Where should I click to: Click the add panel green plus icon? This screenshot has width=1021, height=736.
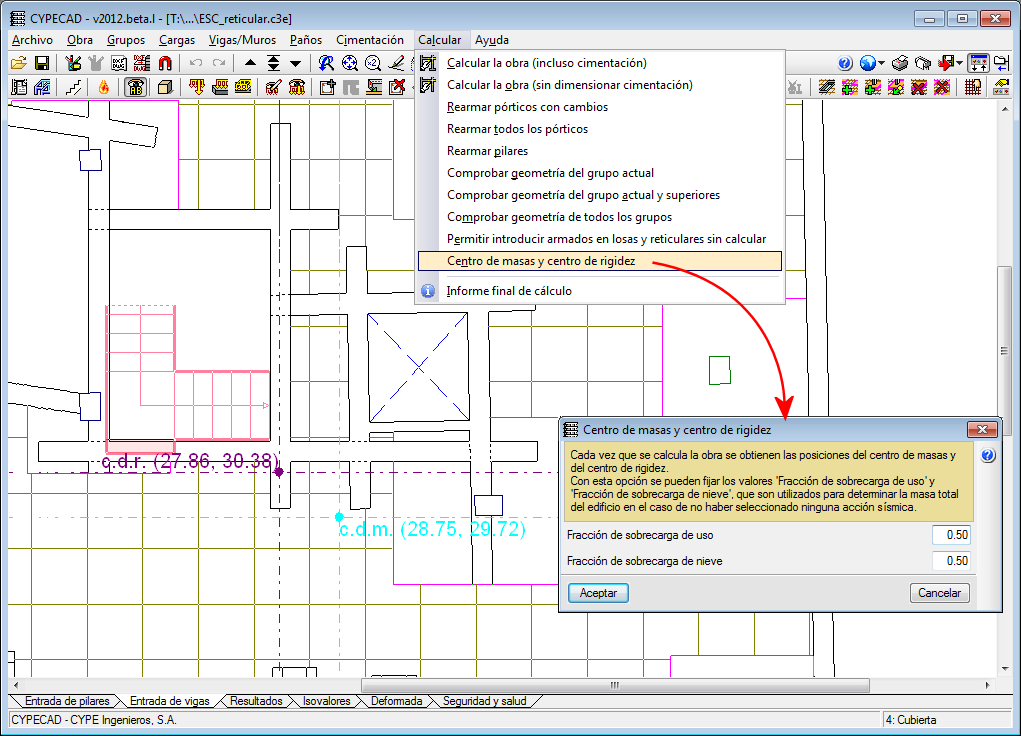(328, 87)
